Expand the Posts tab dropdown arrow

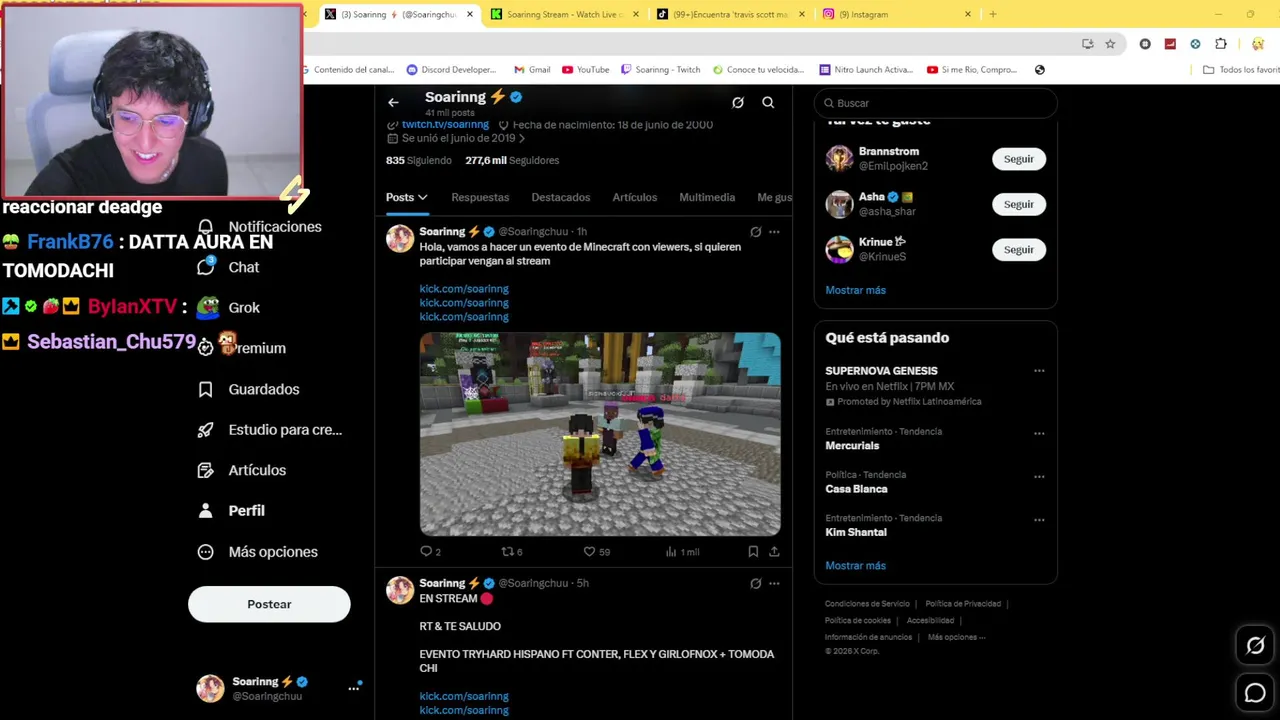click(x=423, y=198)
